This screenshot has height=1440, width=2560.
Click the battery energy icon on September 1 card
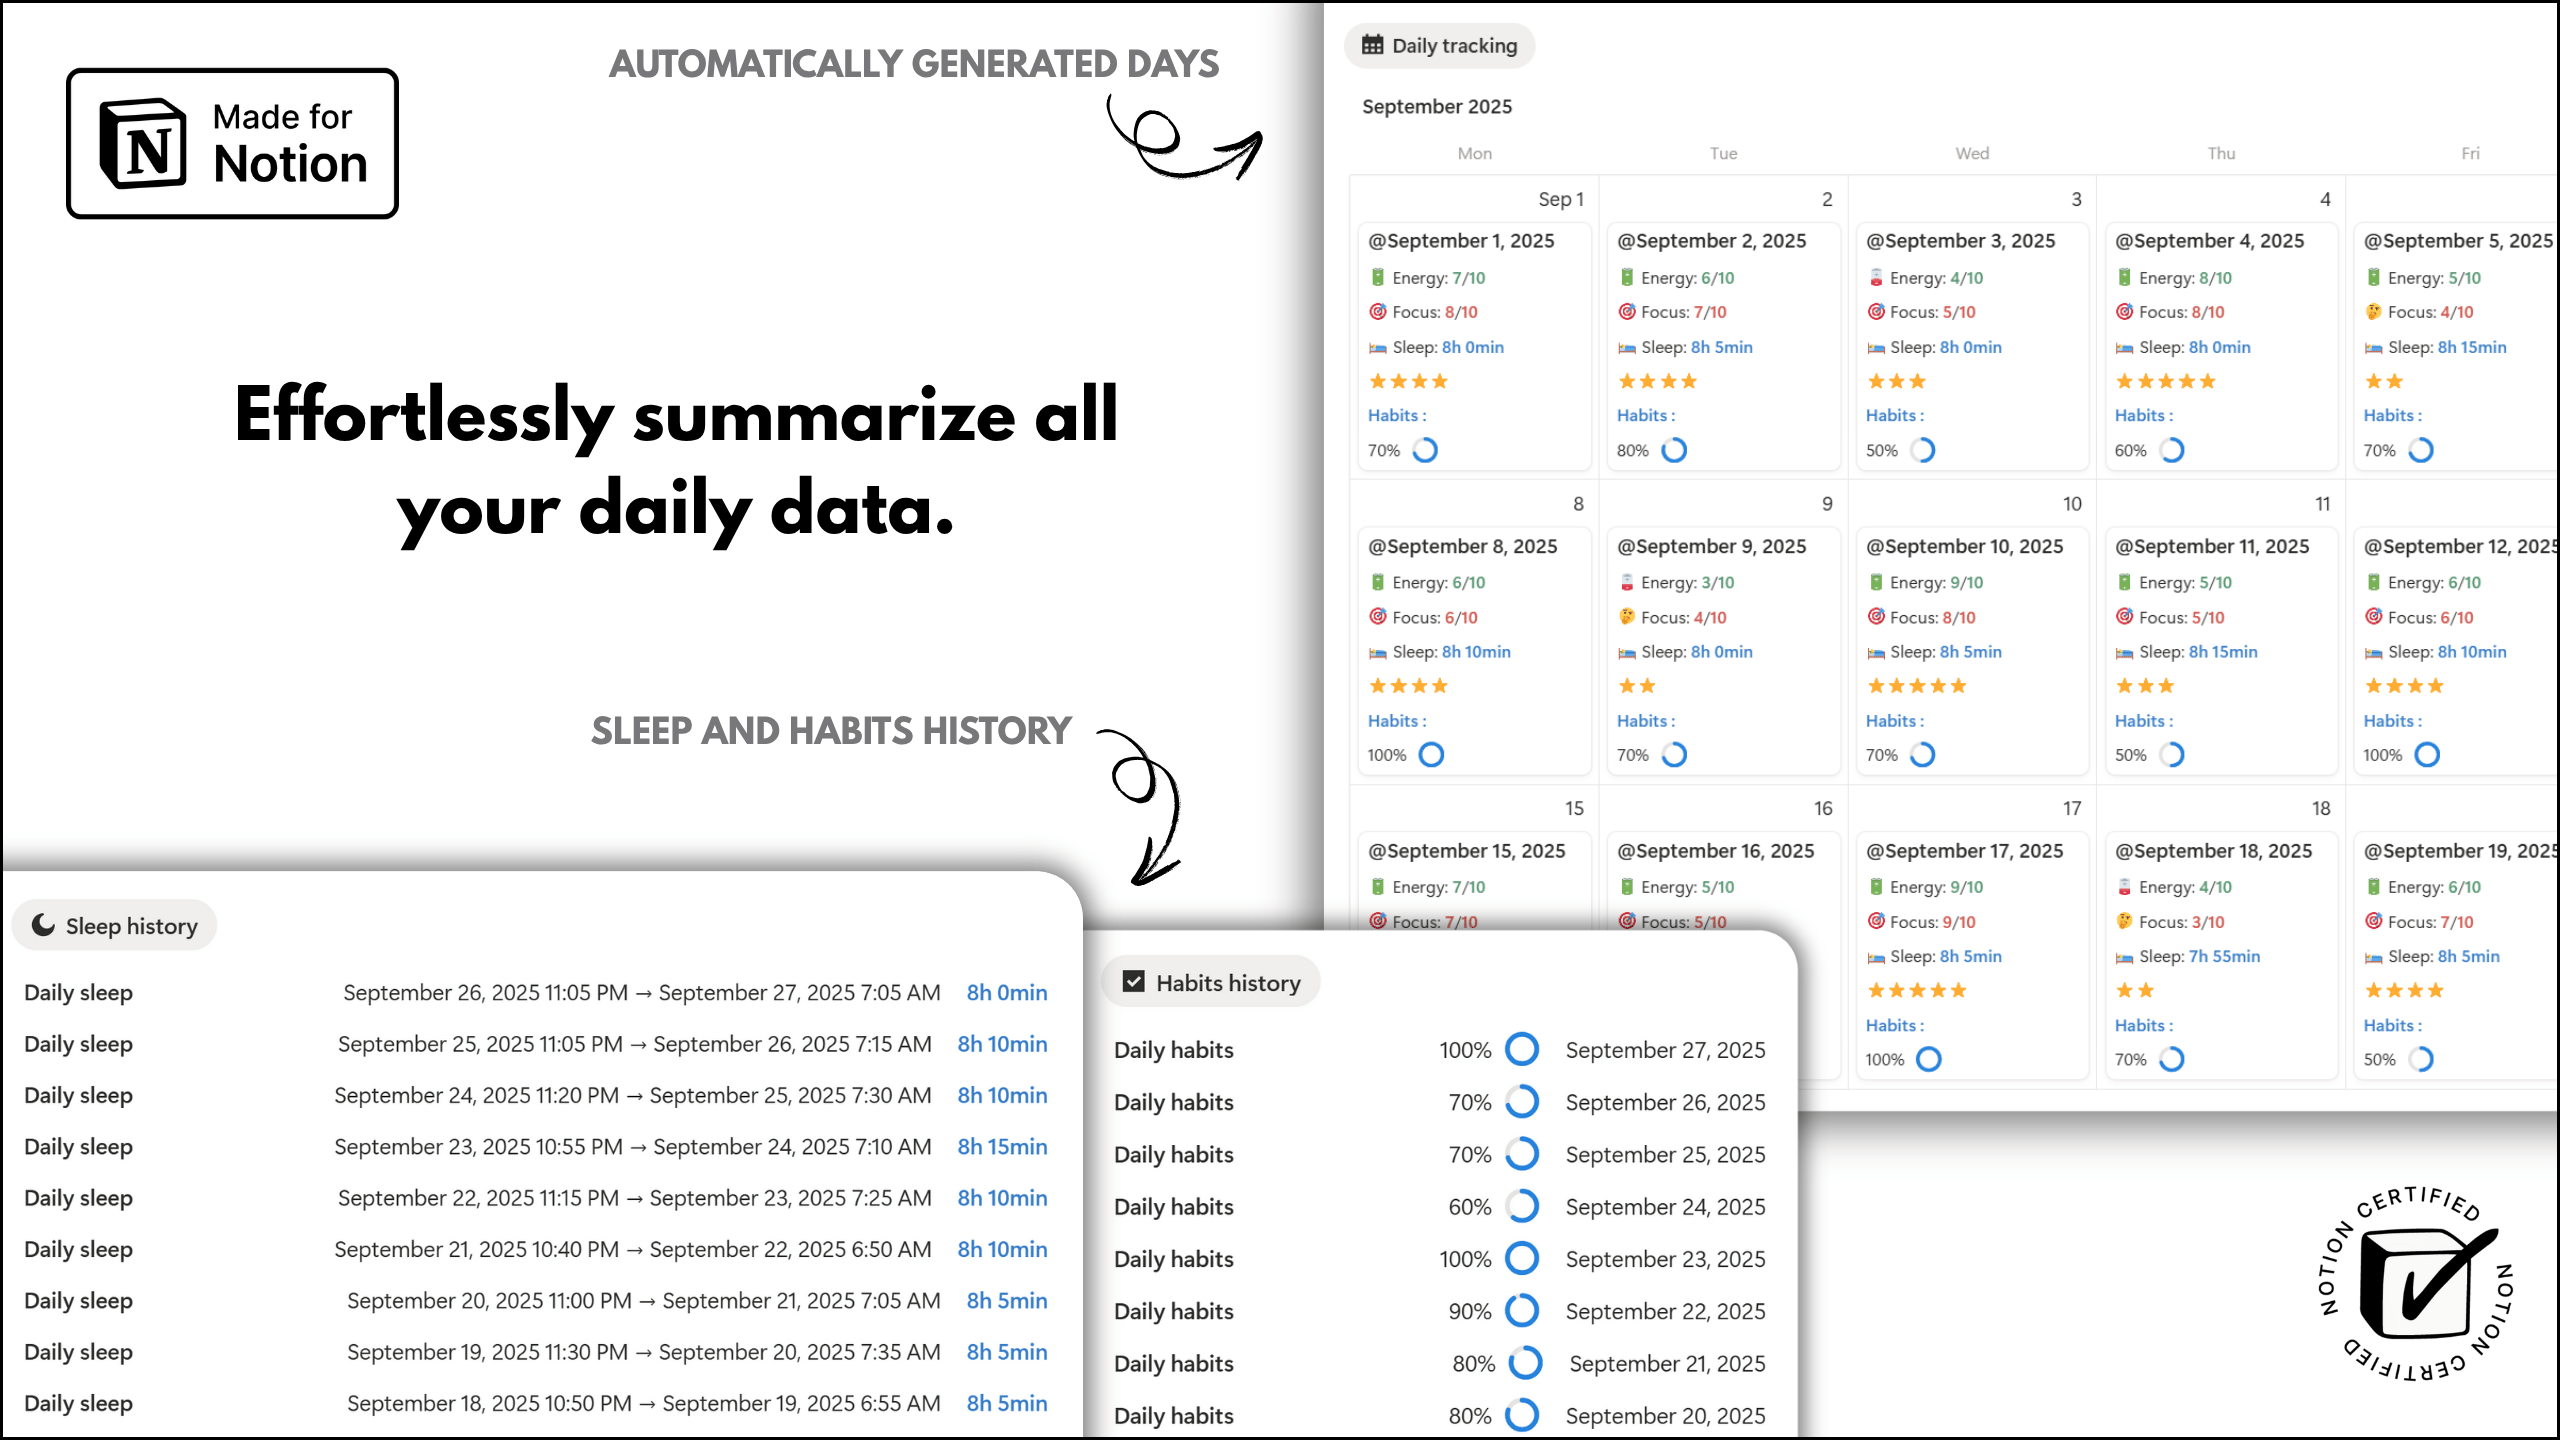1377,278
